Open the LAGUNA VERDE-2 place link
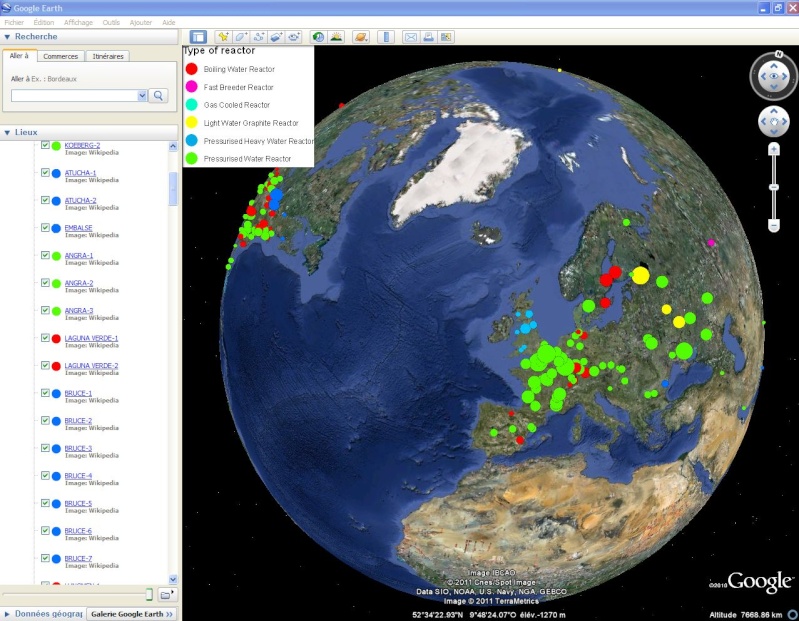Screen dimensions: 799x621 click(x=91, y=365)
